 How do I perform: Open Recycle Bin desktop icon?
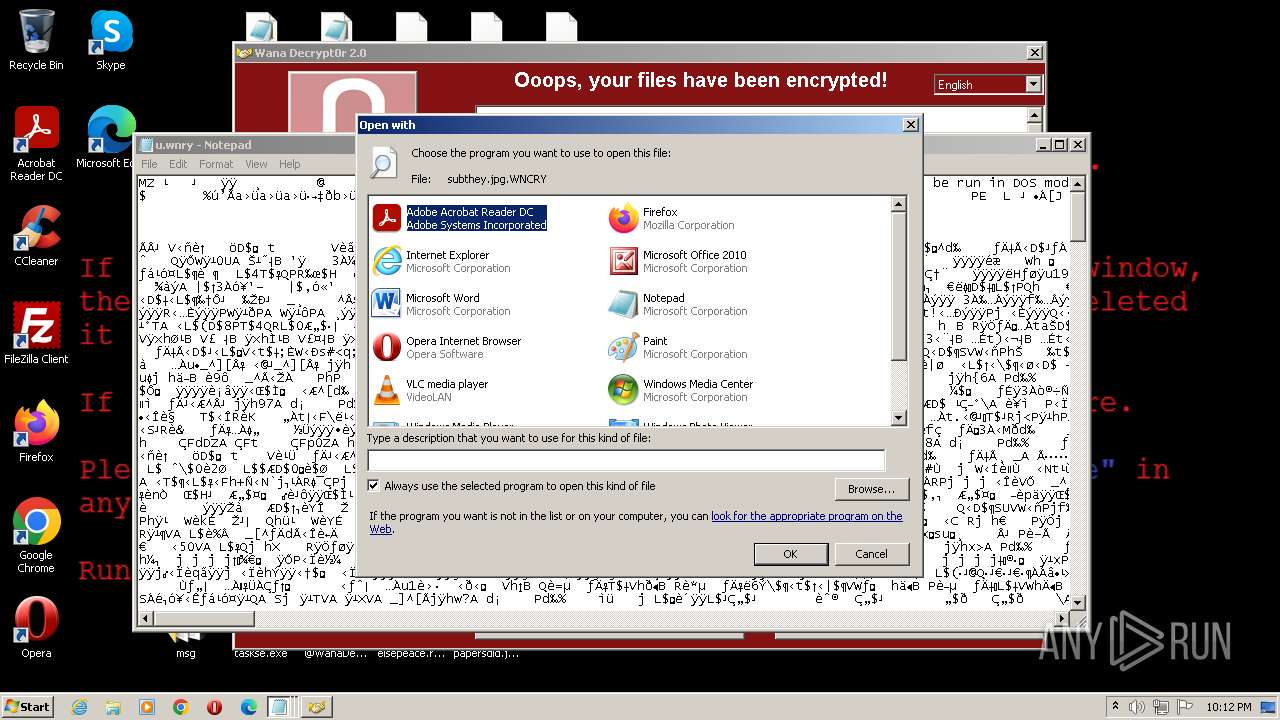click(36, 40)
